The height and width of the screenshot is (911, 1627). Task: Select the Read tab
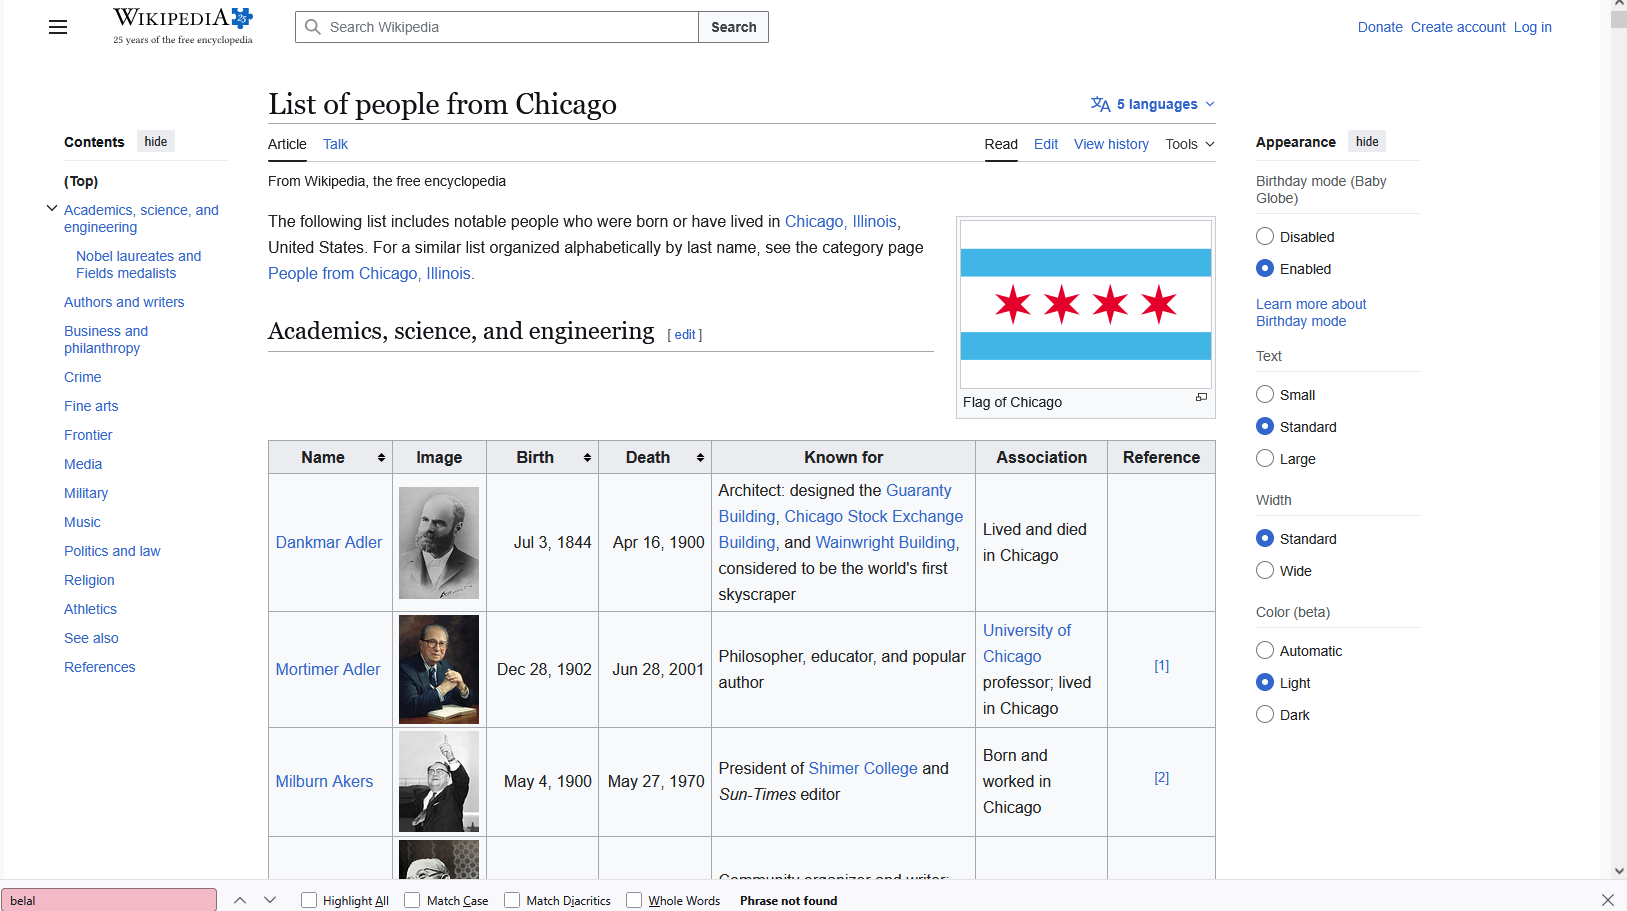[1001, 144]
